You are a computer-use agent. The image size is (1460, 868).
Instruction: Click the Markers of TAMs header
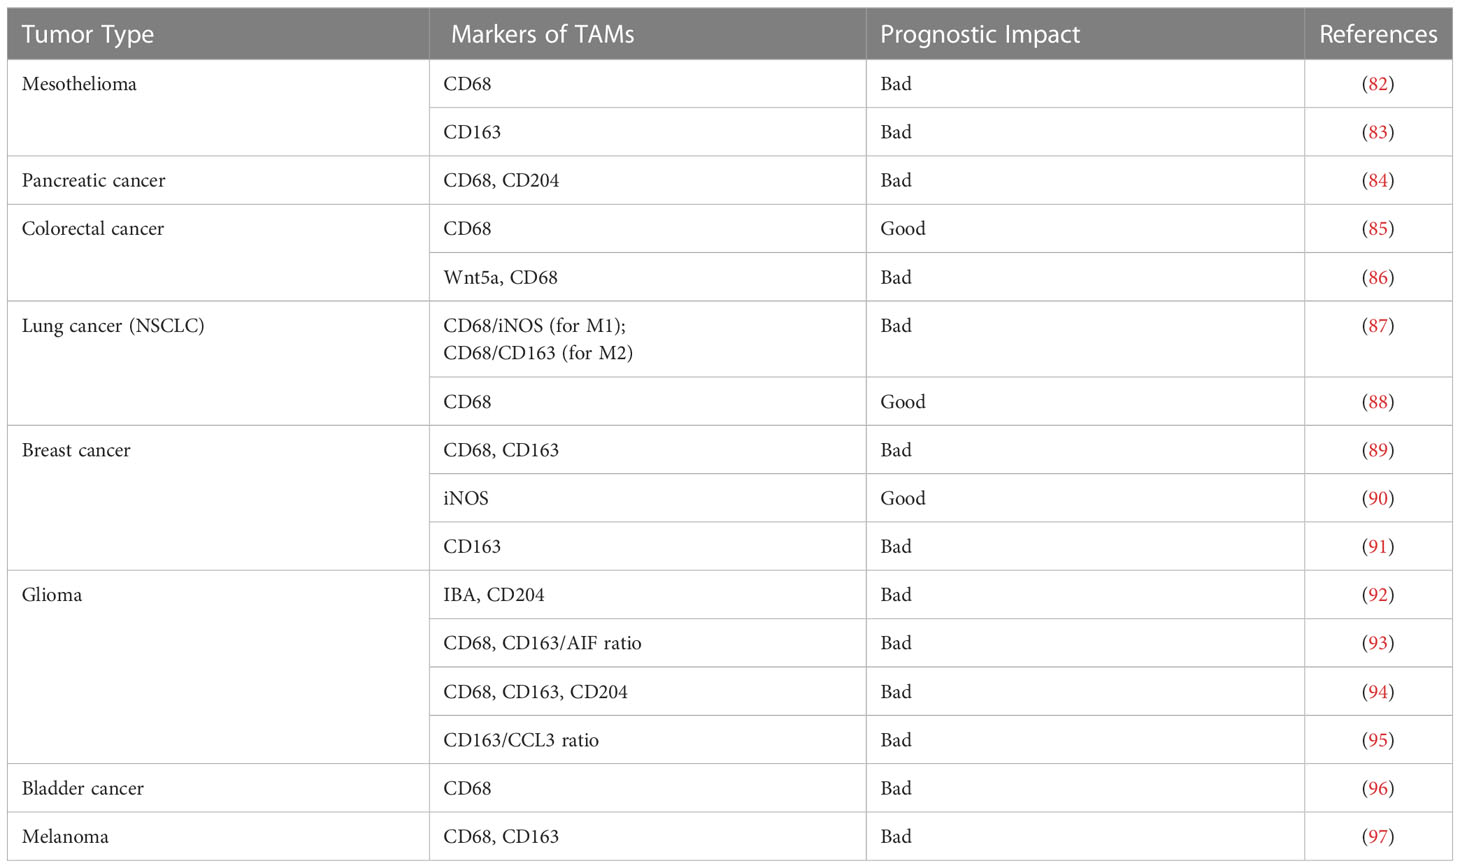click(542, 35)
